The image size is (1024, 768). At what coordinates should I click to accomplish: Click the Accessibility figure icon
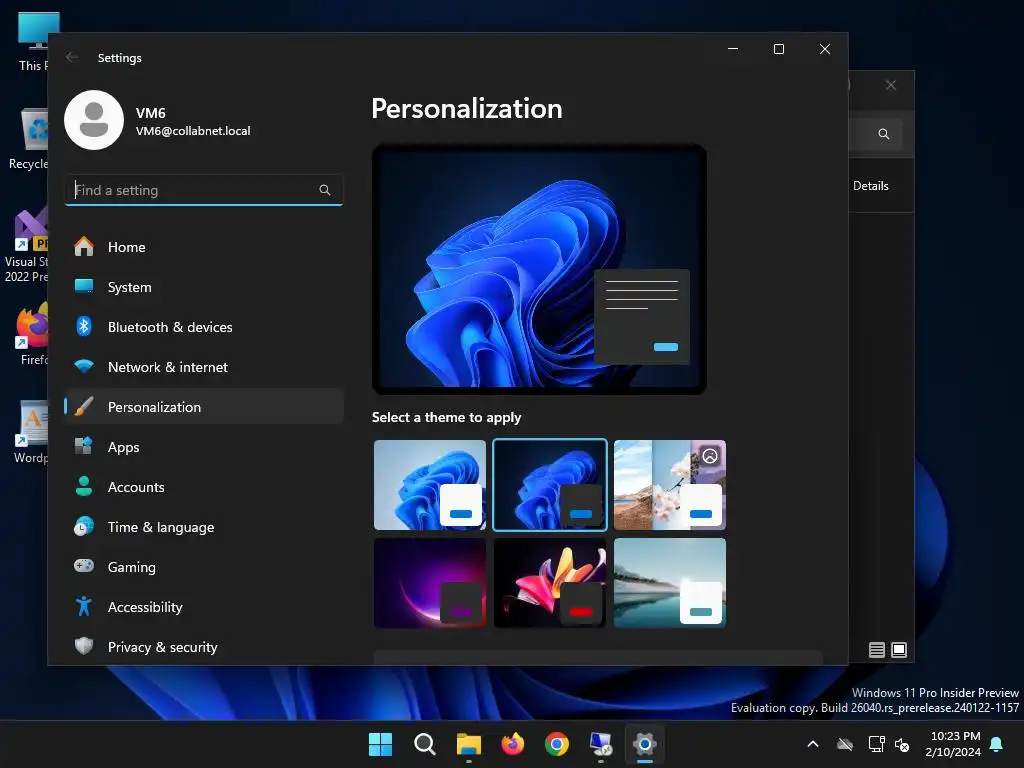point(84,606)
